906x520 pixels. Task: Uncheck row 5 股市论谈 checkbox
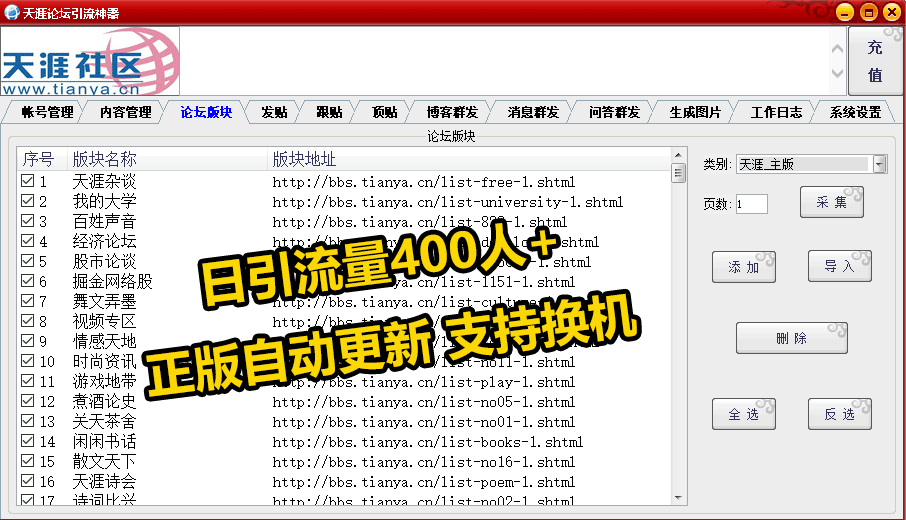[27, 261]
